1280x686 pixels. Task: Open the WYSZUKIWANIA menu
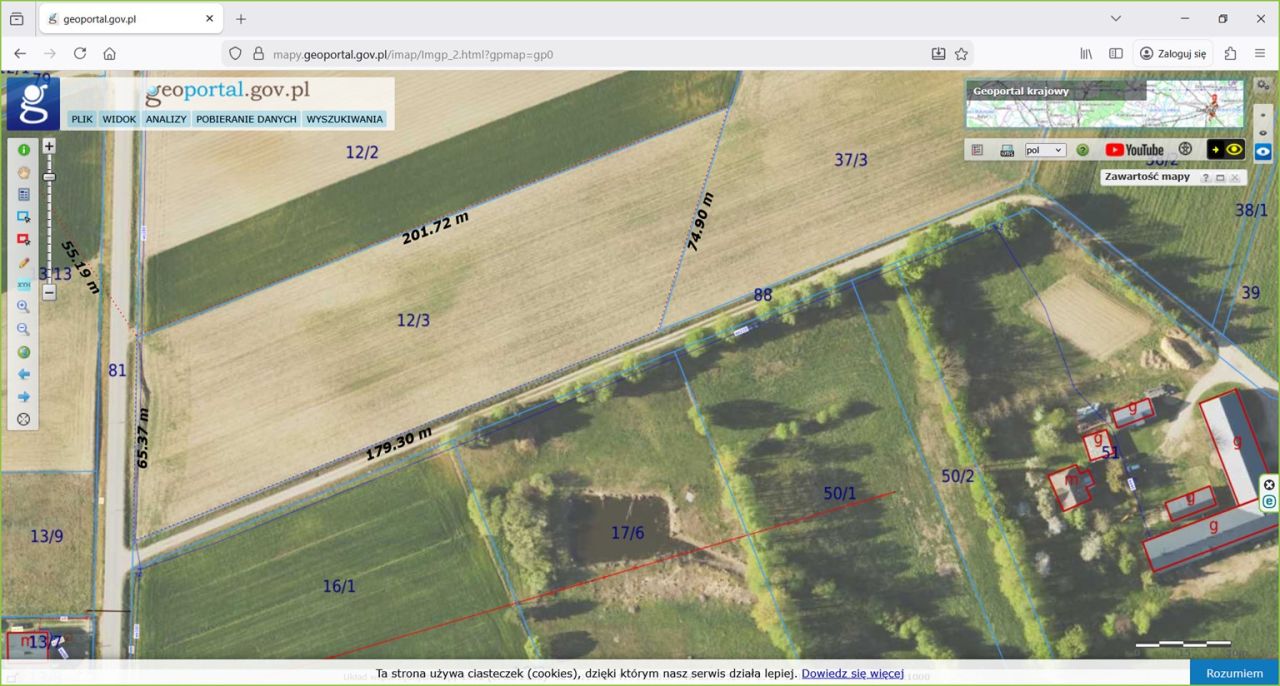344,119
